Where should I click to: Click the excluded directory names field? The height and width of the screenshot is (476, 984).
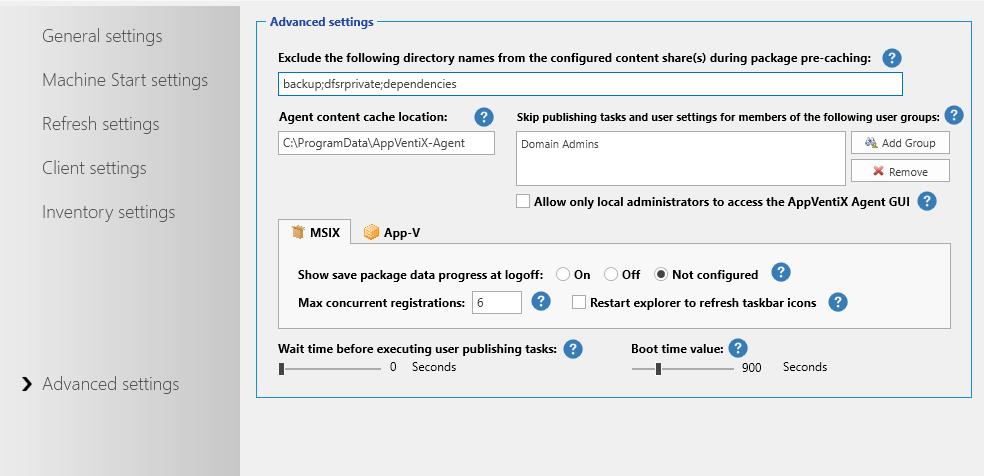click(590, 83)
